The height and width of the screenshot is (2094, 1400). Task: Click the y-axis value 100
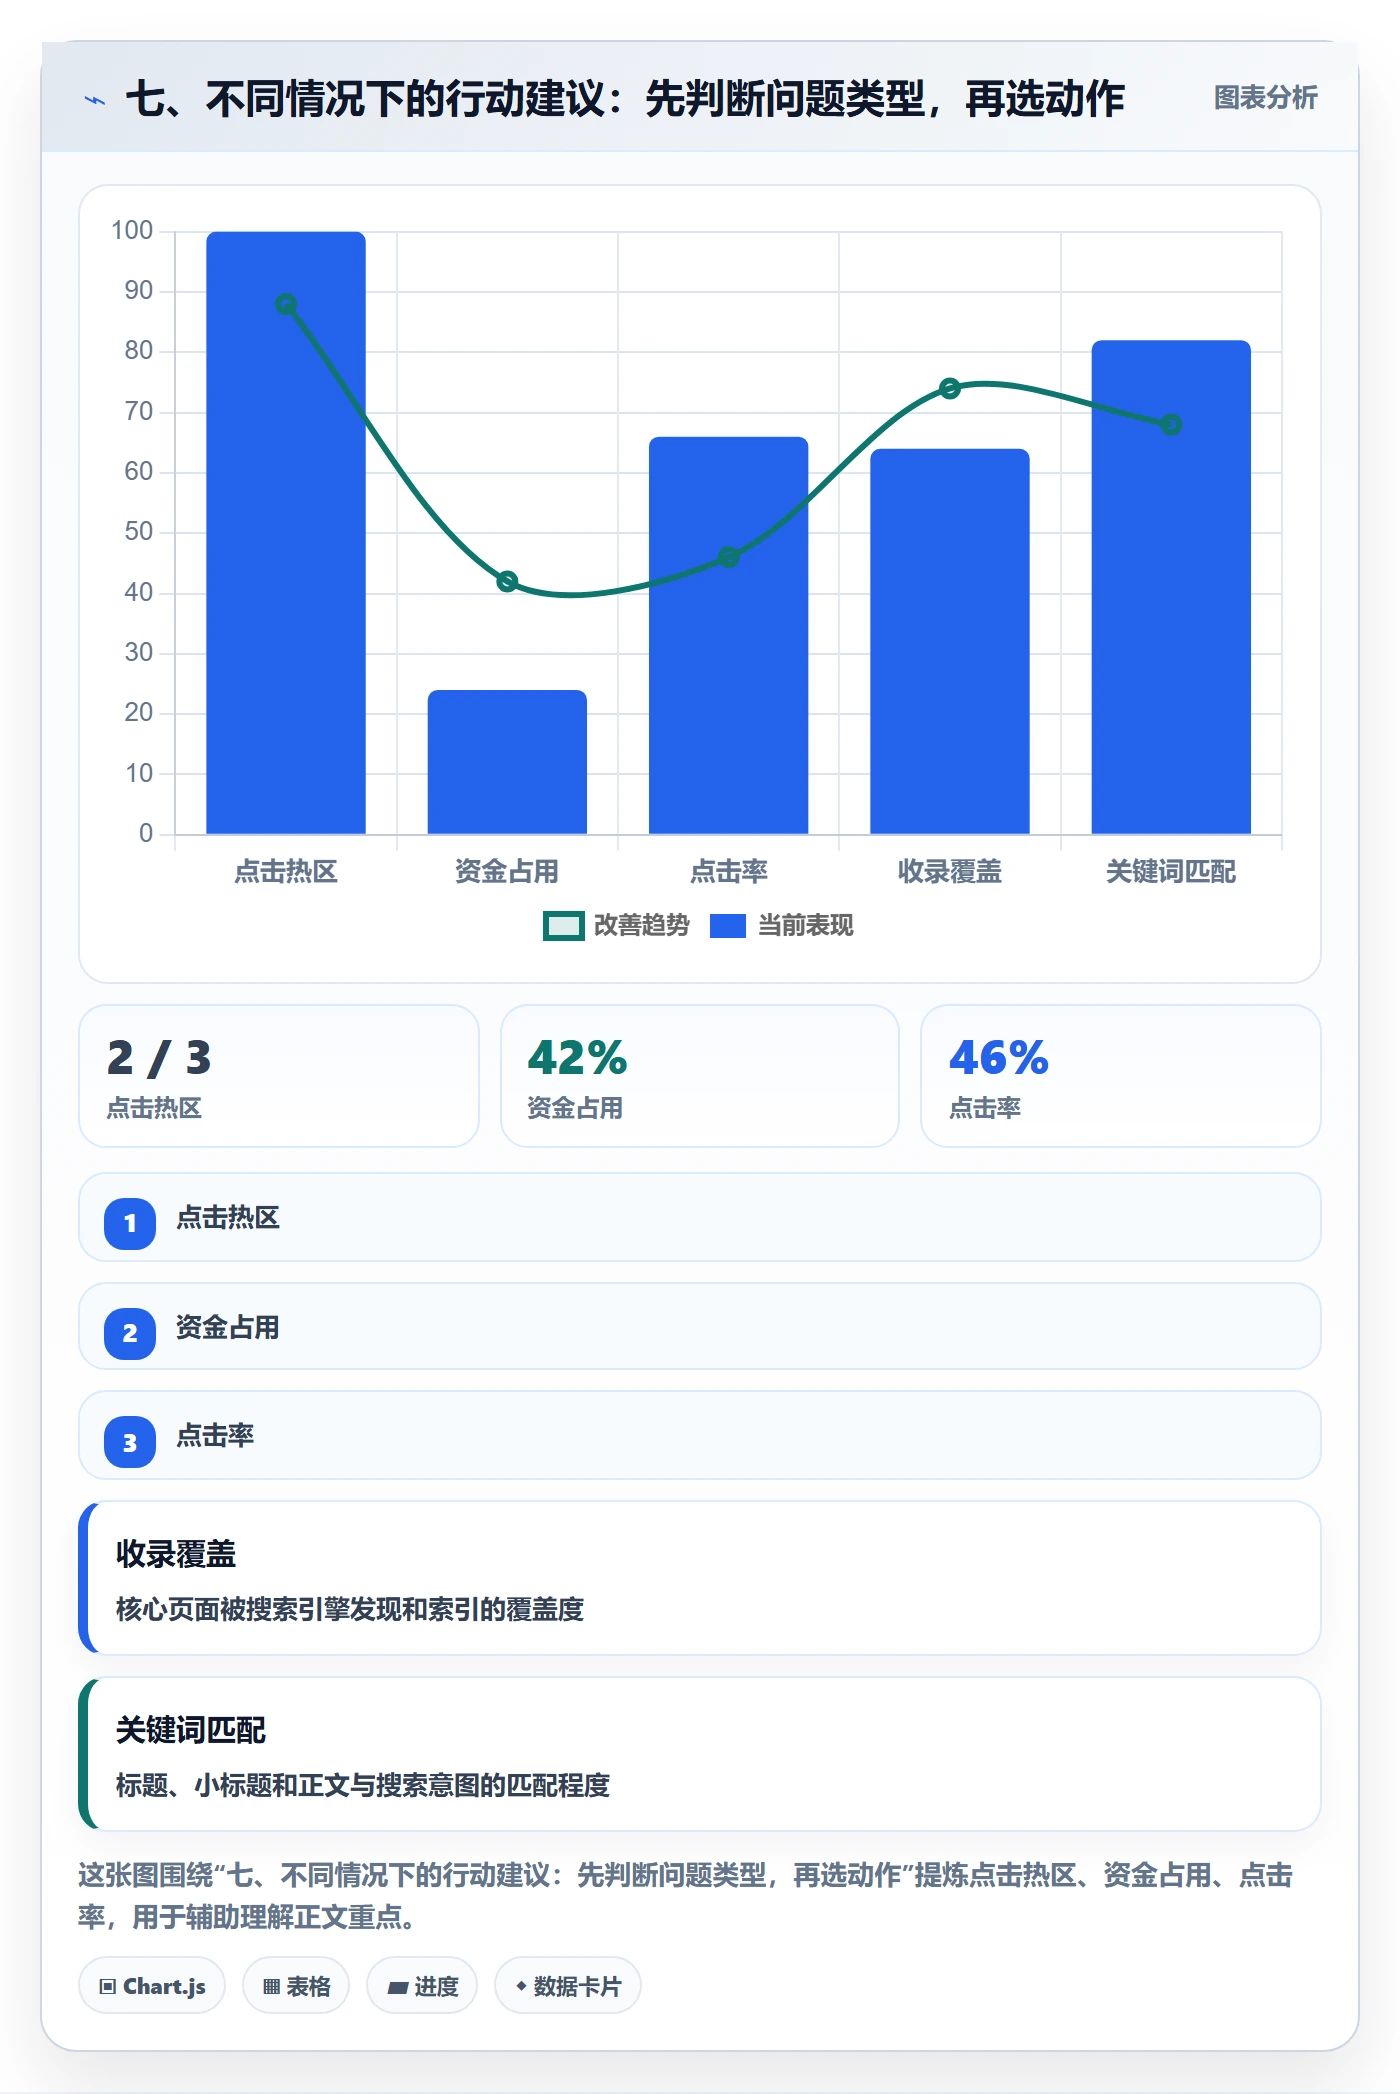click(132, 231)
